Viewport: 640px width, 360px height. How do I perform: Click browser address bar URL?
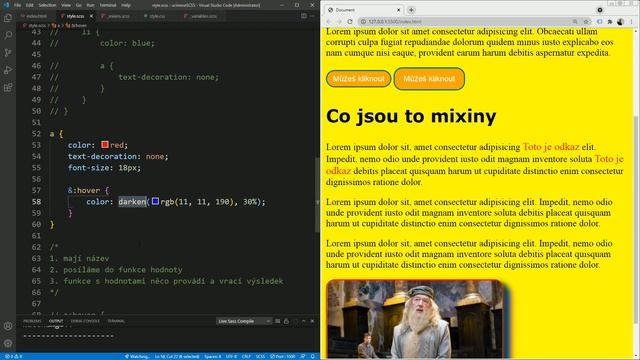(394, 22)
